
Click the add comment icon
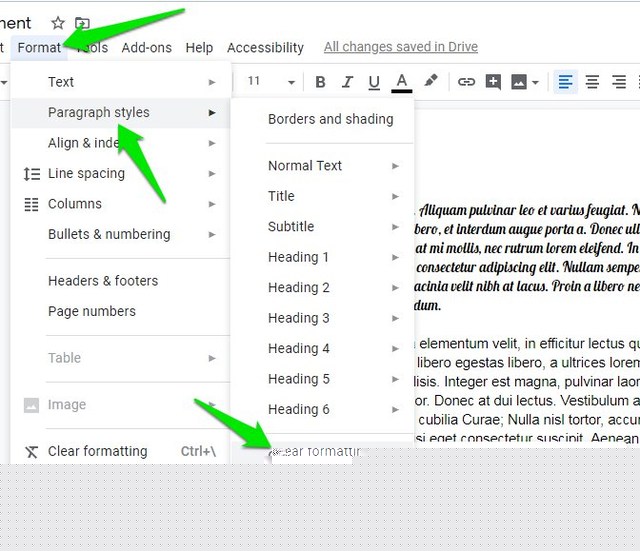click(x=493, y=82)
